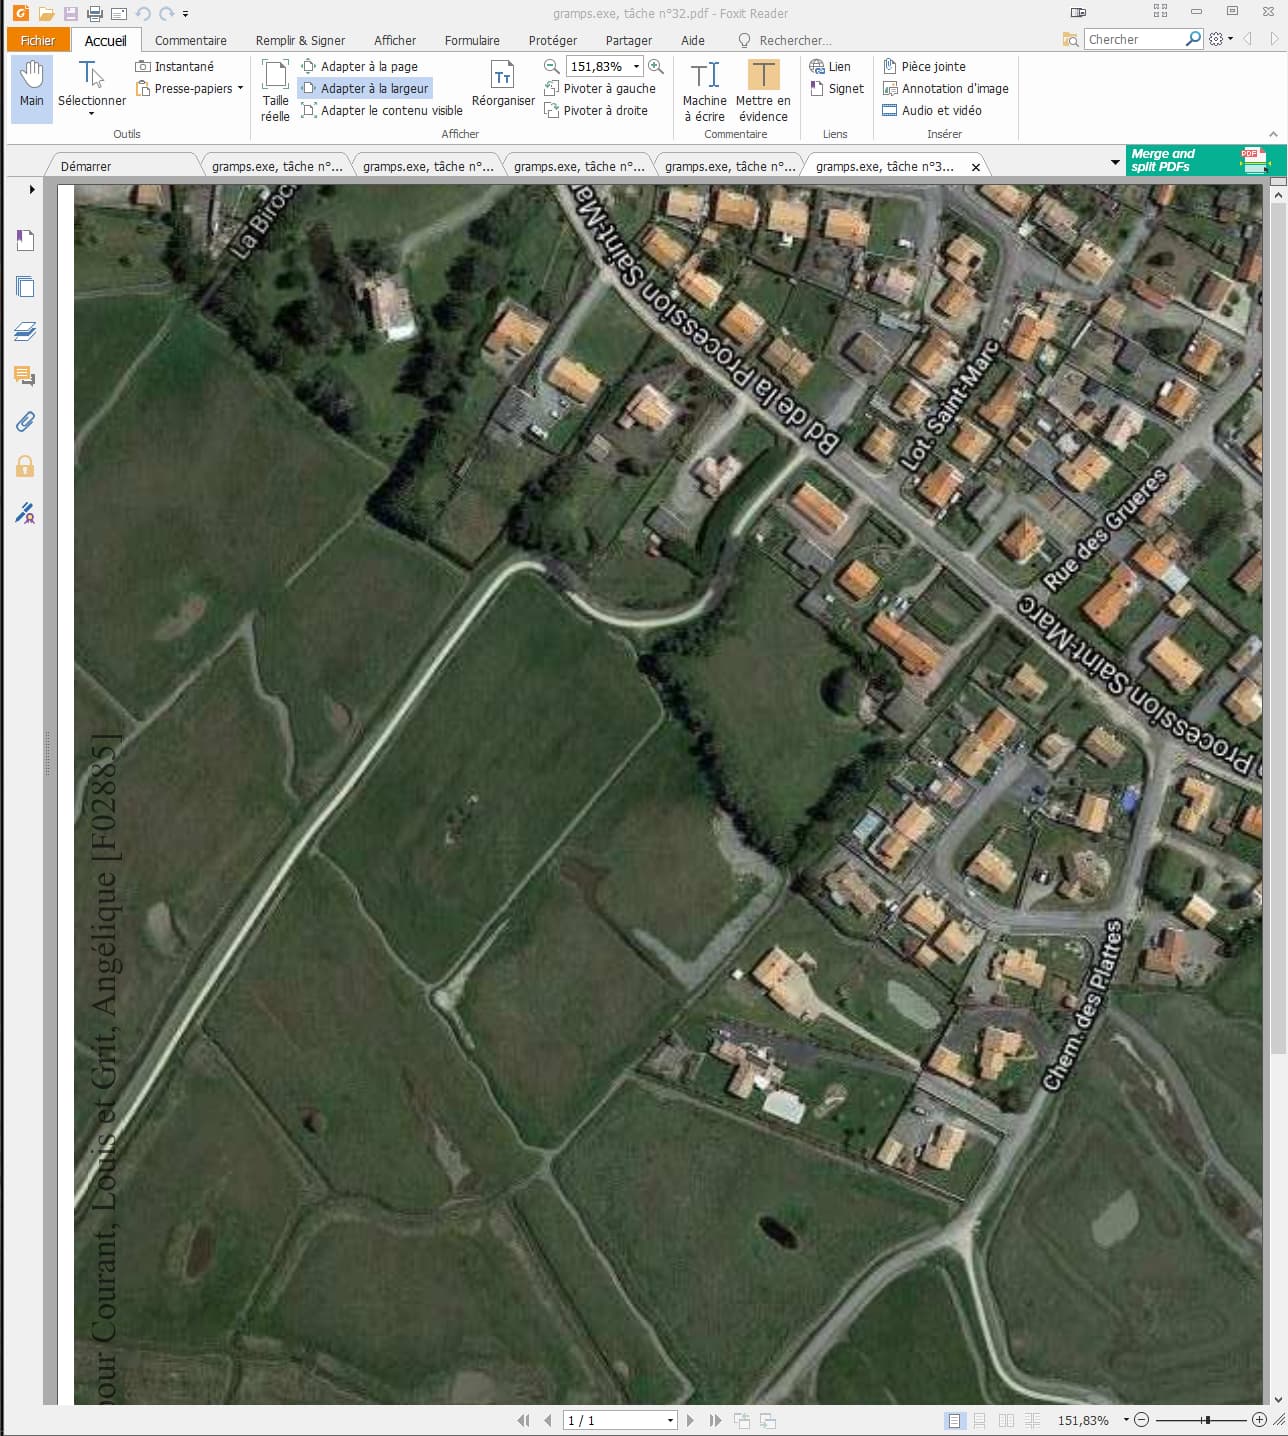Rotate view with Pivoter à droite
Screen dimensions: 1288x1436
click(x=596, y=110)
